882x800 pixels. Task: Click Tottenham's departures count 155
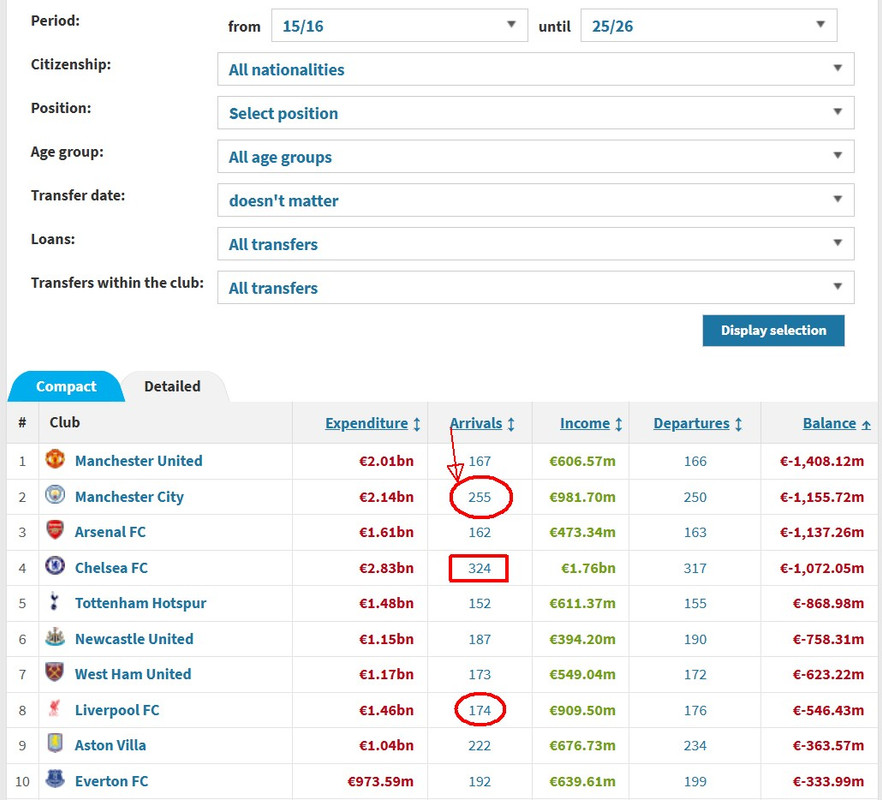(695, 603)
